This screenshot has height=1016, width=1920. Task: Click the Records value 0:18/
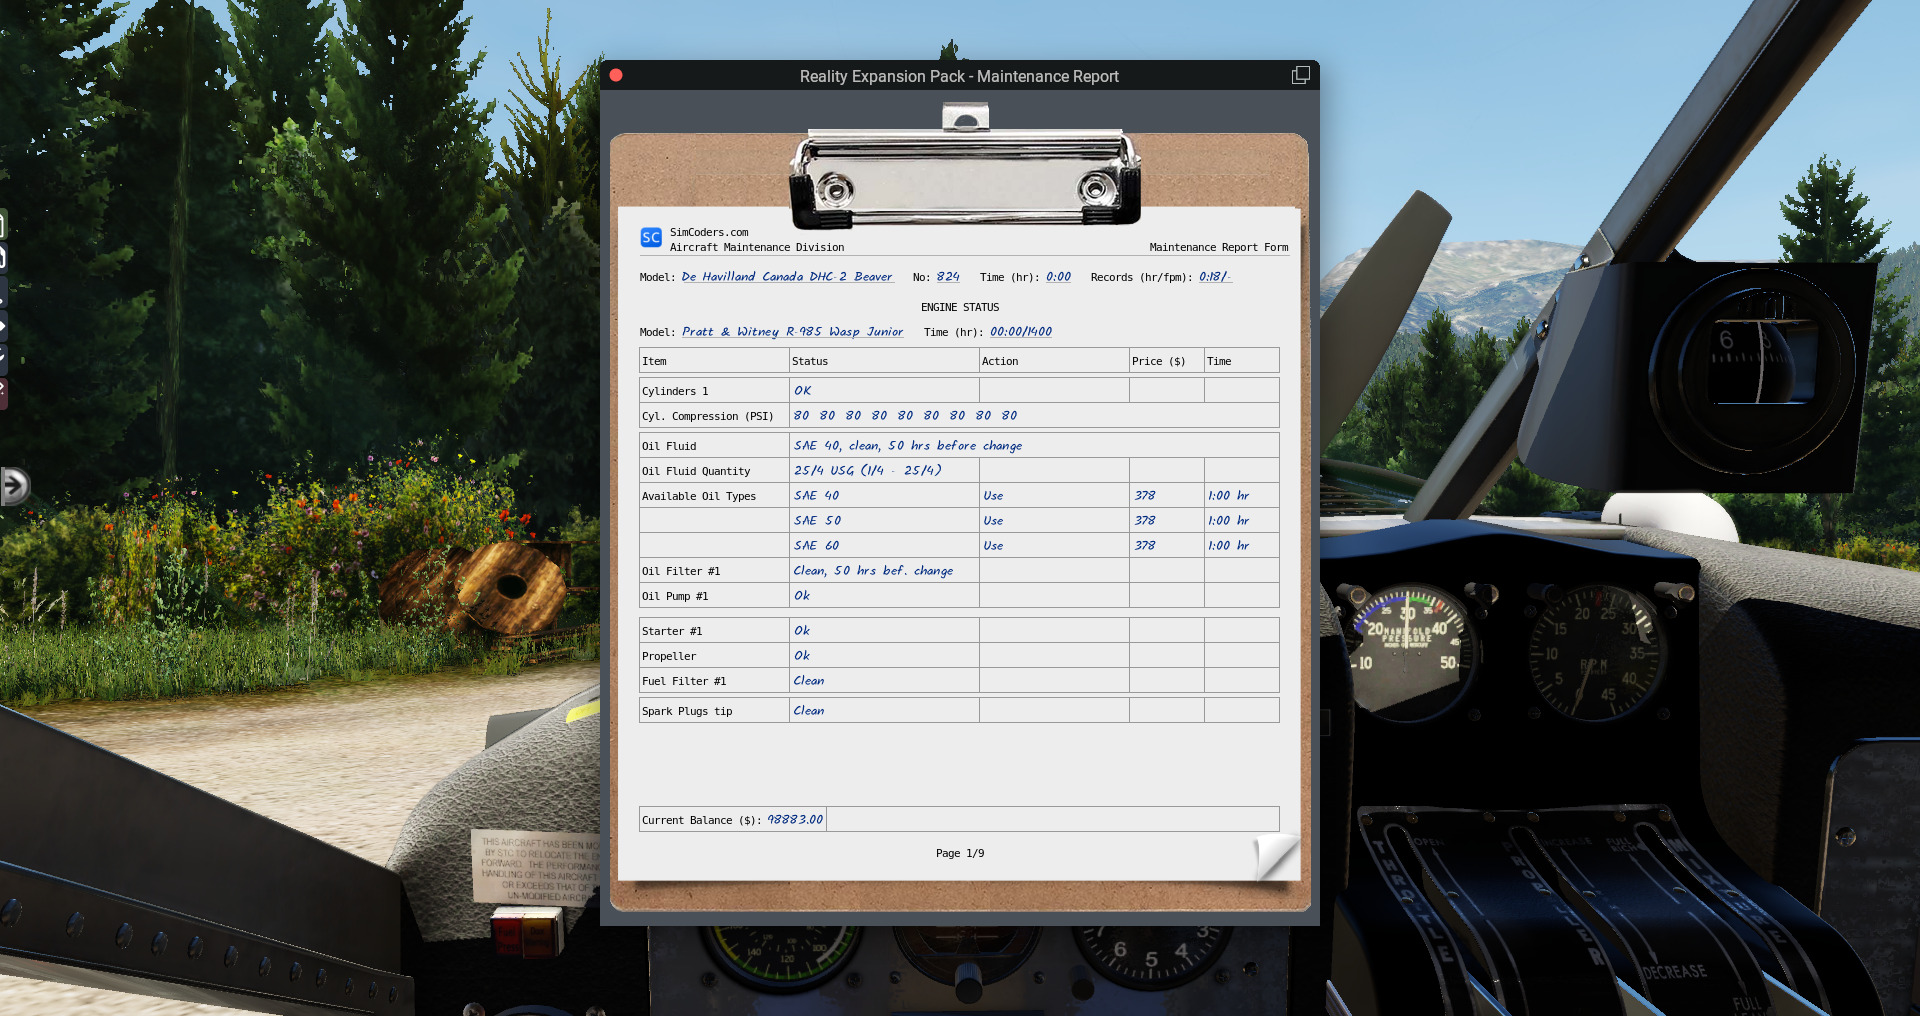(1214, 277)
